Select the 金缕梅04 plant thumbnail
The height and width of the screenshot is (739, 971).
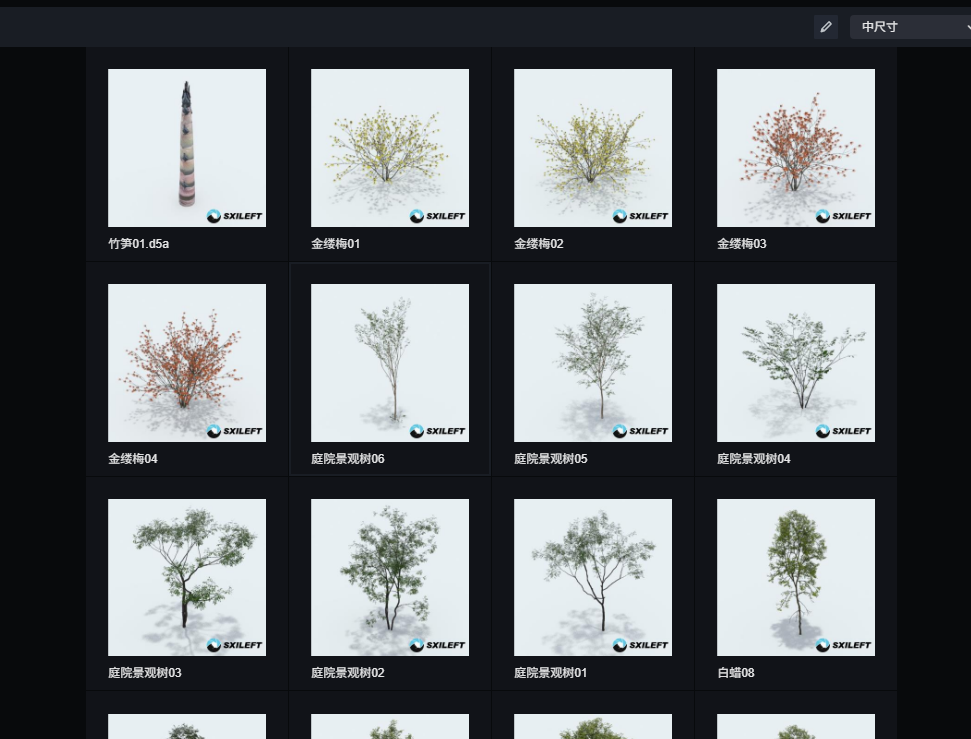[187, 363]
